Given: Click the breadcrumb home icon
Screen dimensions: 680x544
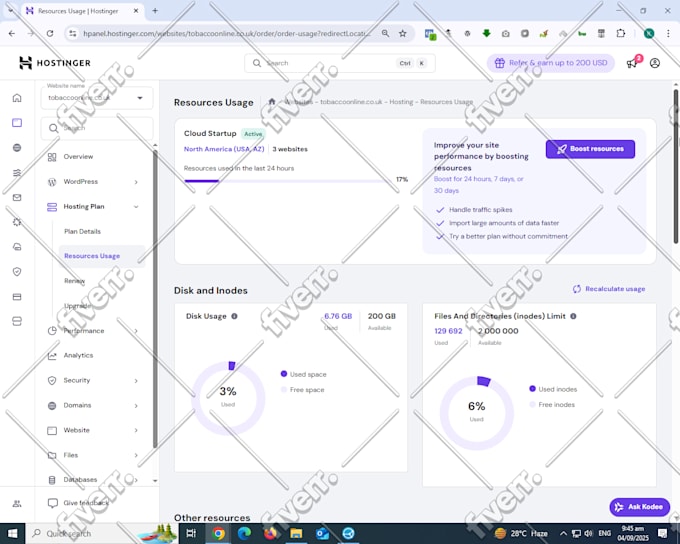Looking at the screenshot, I should 272,102.
